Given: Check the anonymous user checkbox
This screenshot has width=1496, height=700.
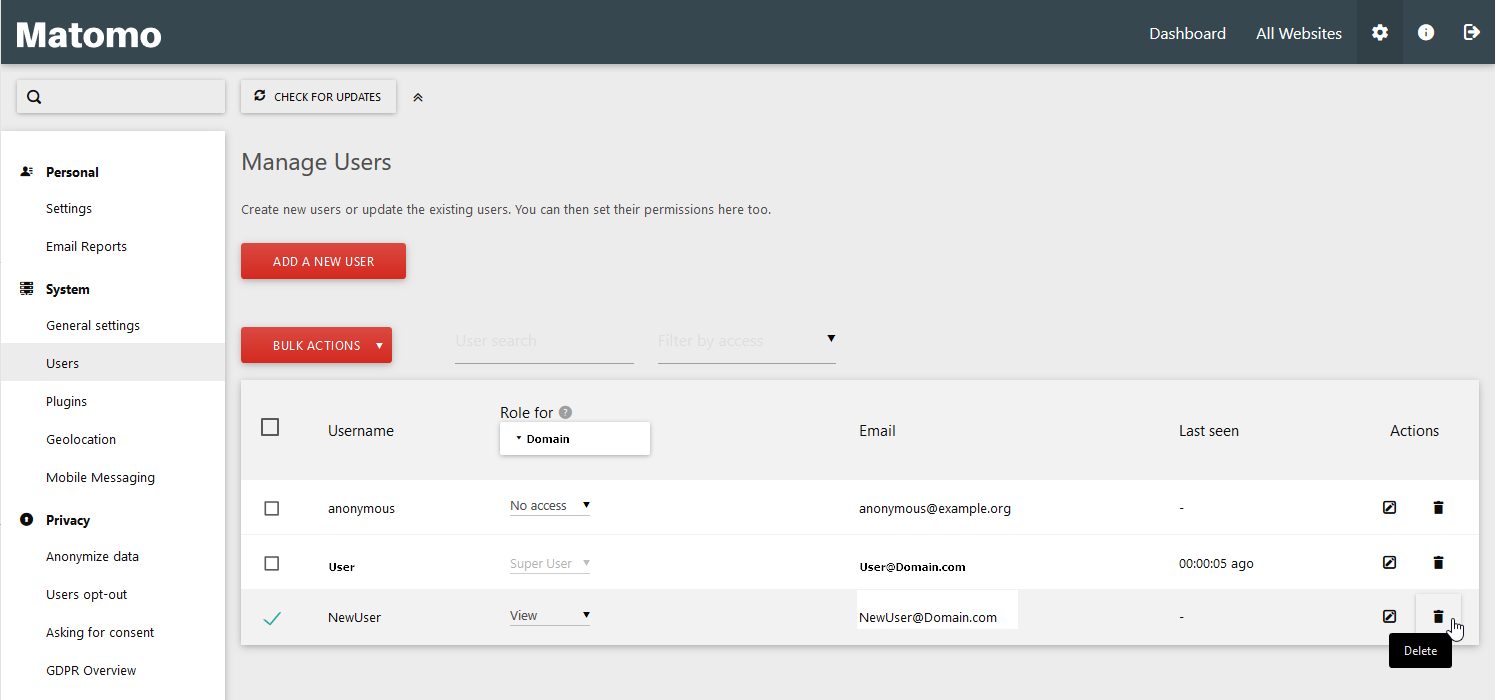Looking at the screenshot, I should point(272,509).
